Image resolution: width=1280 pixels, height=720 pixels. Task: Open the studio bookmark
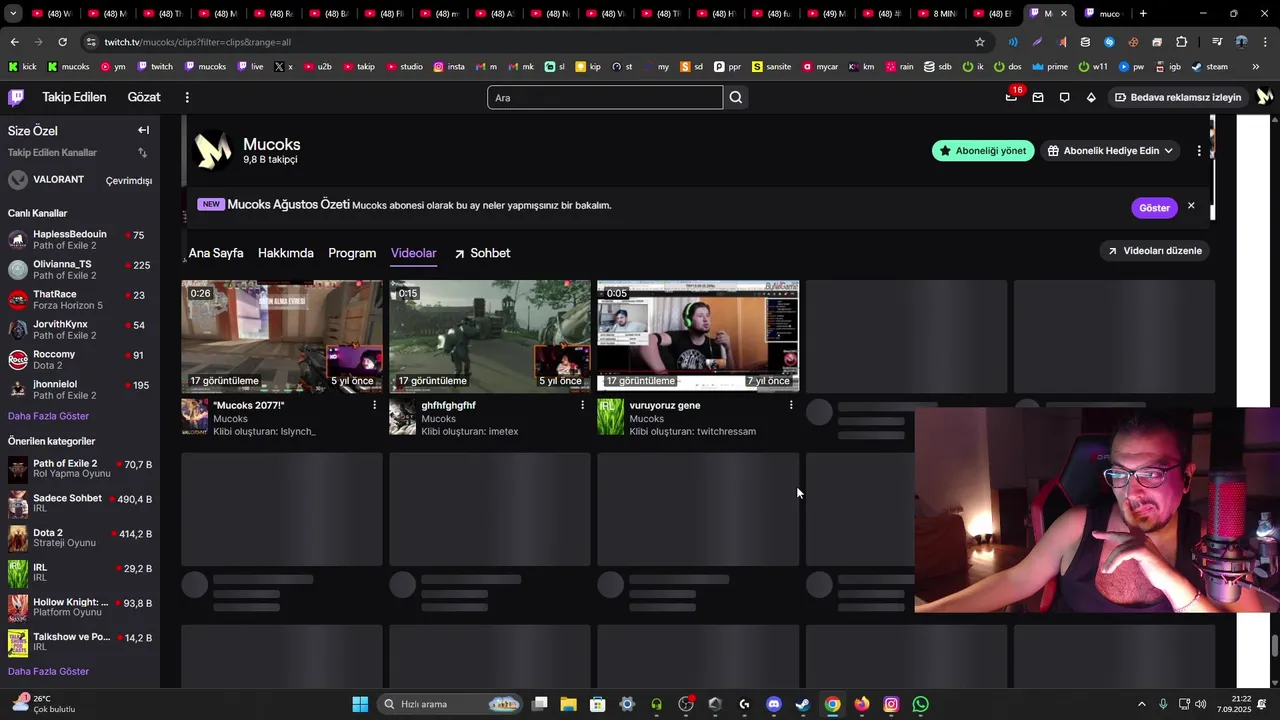[x=403, y=67]
